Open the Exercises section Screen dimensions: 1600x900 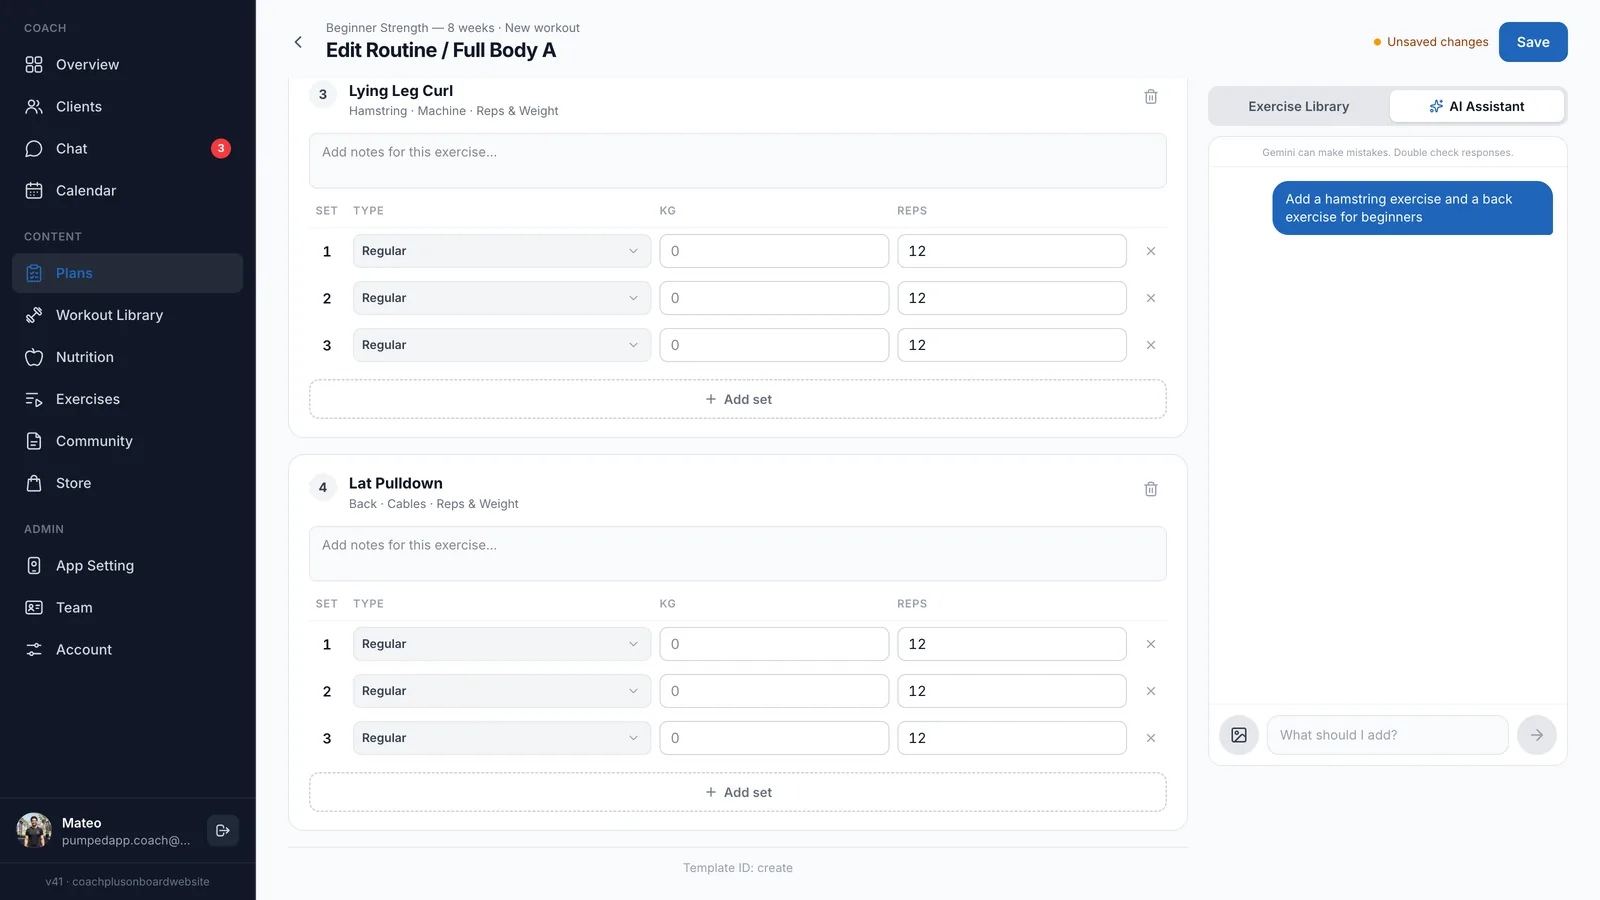point(127,399)
